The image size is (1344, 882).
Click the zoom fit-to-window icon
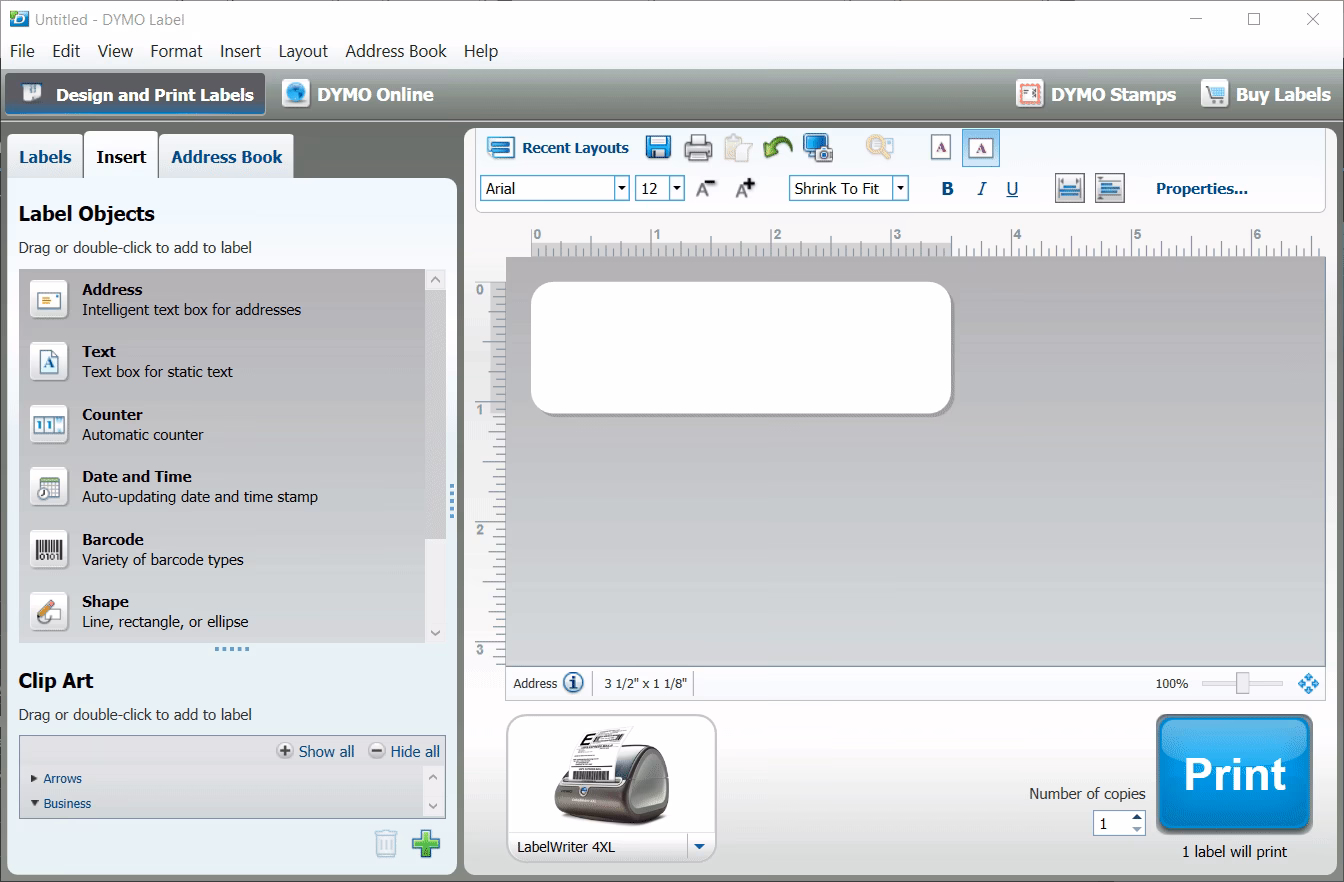tap(1308, 683)
